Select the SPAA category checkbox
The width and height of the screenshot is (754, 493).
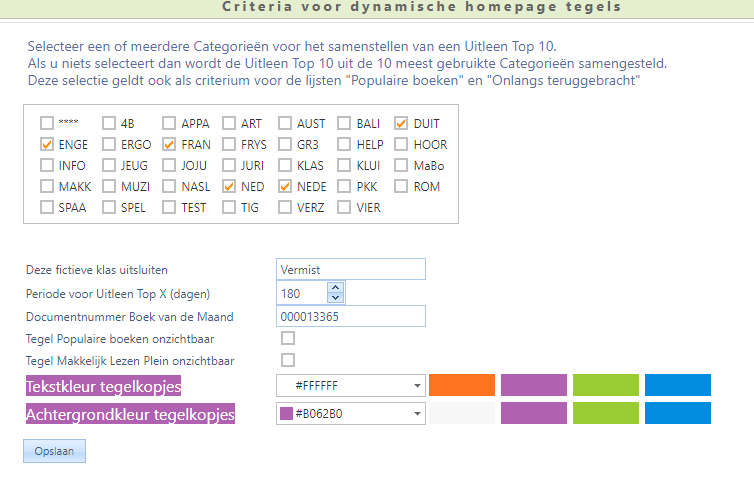pos(47,208)
